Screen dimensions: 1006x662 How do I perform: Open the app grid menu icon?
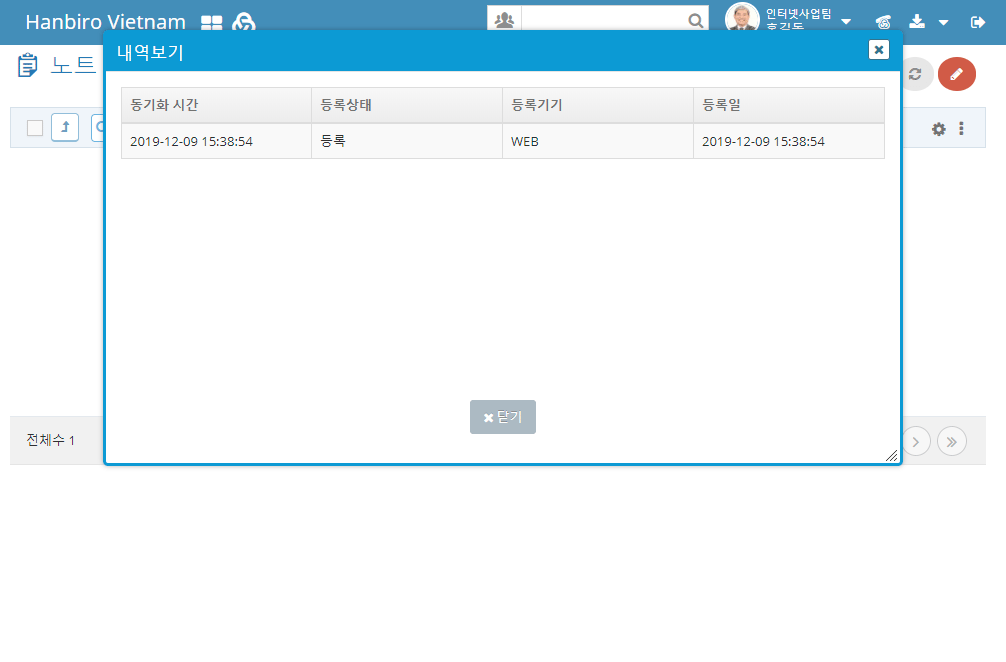click(x=211, y=23)
